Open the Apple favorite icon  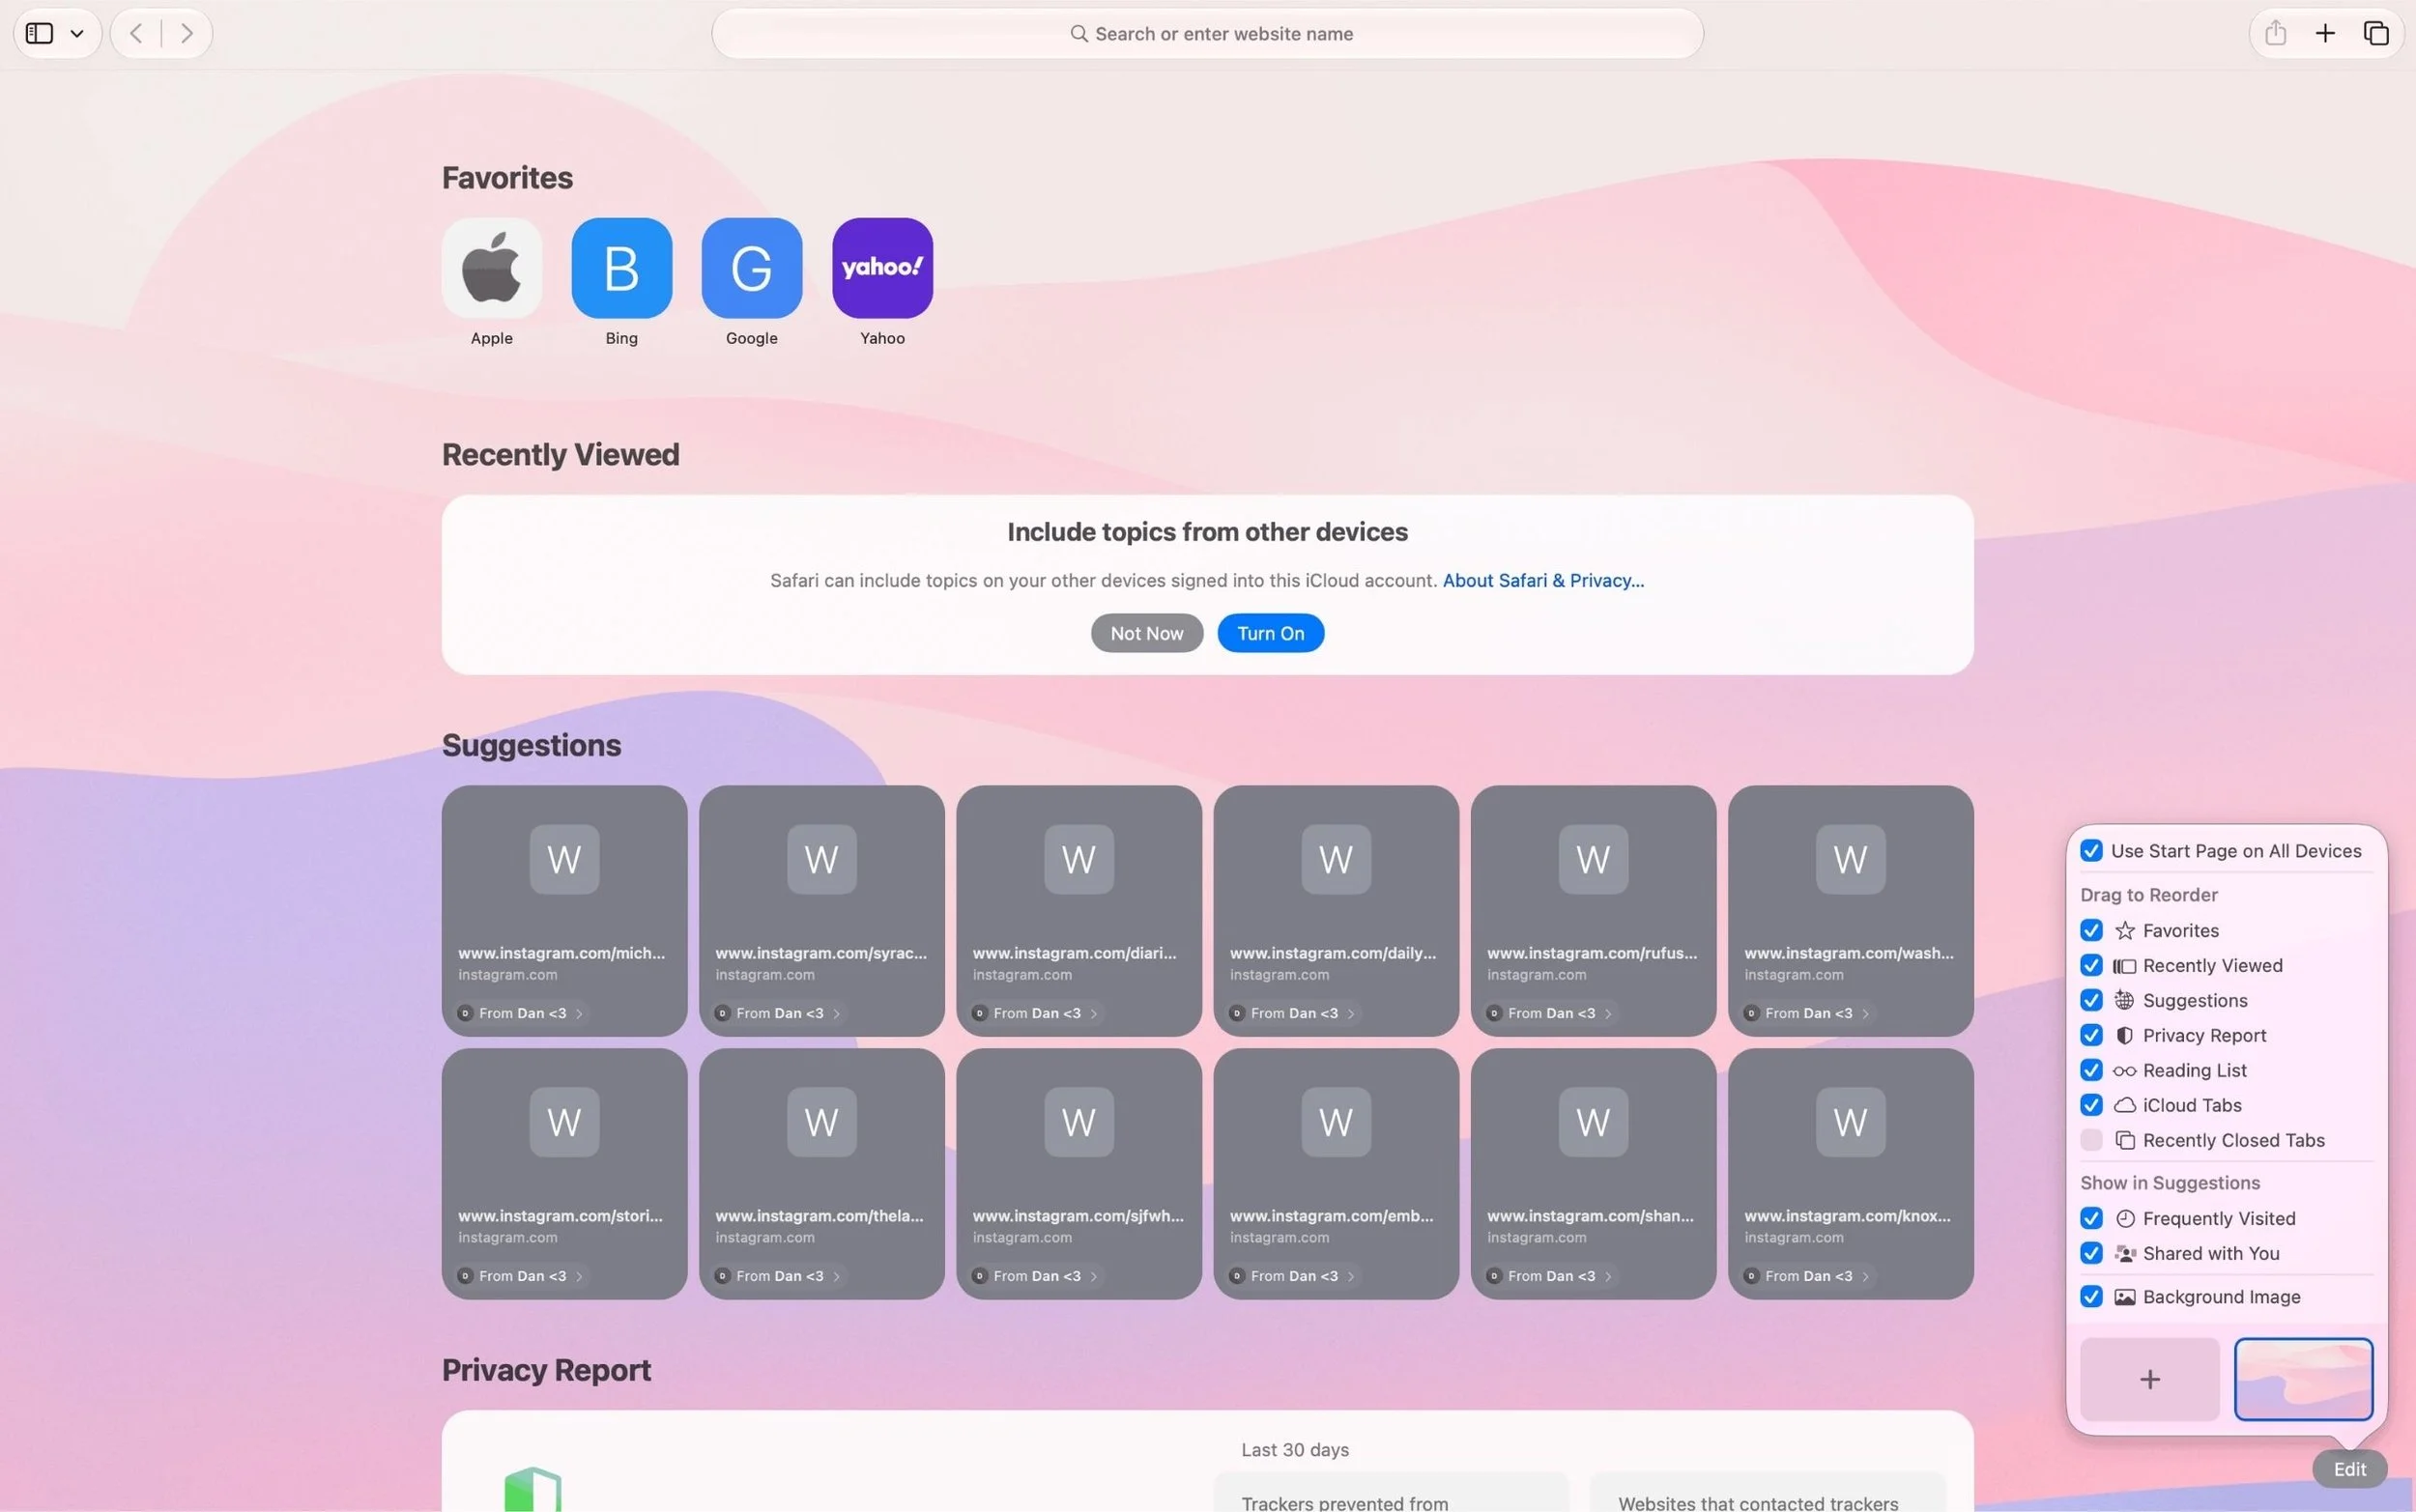491,268
